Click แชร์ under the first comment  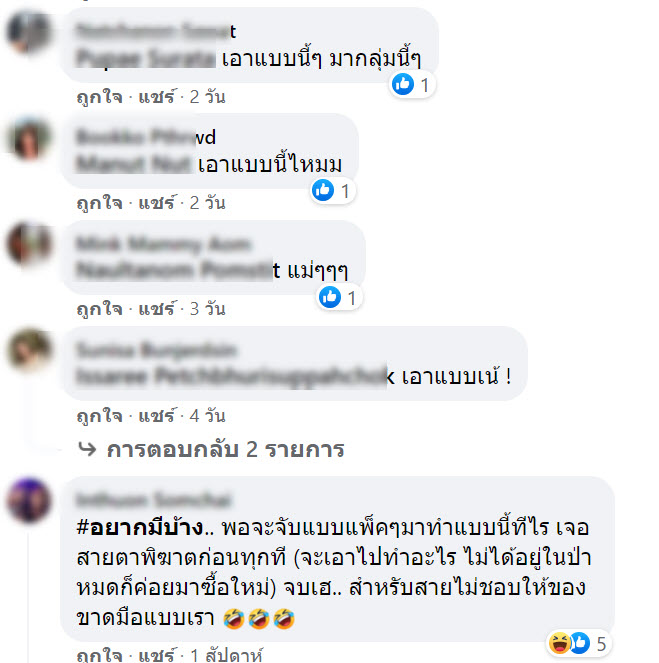[156, 97]
